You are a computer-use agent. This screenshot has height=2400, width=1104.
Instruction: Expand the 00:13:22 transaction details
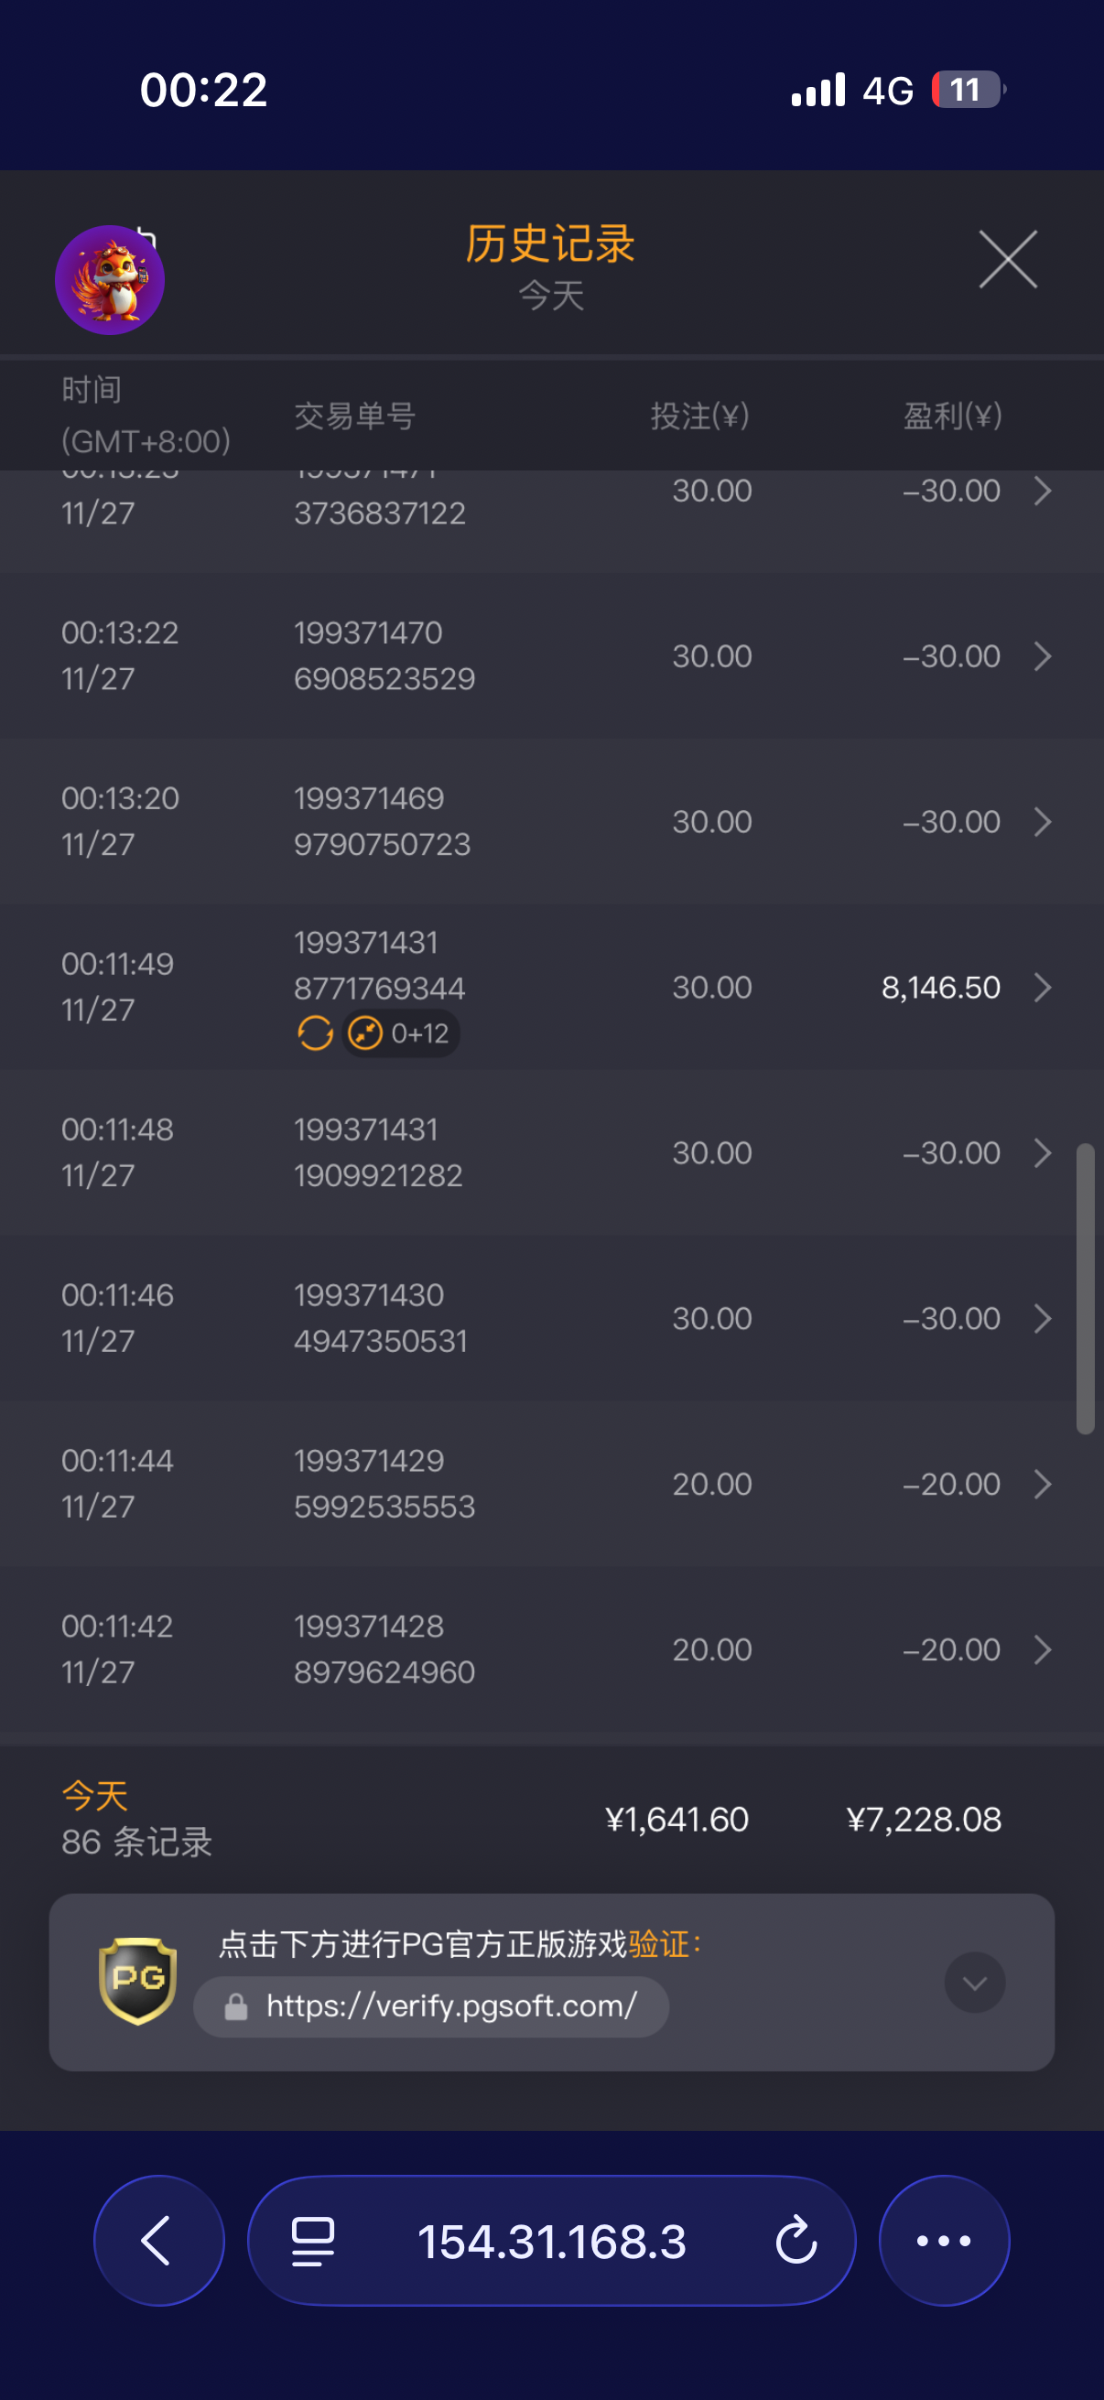pyautogui.click(x=1042, y=657)
